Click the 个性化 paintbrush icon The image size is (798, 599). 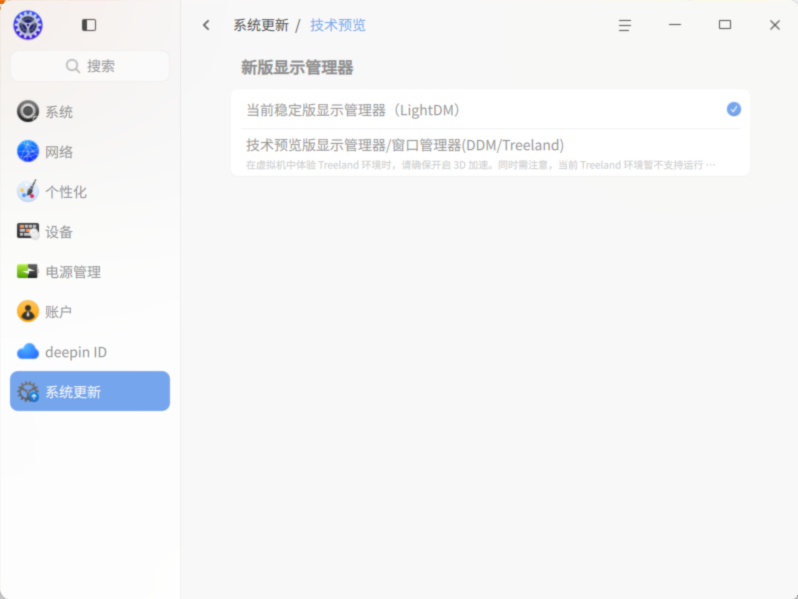tap(27, 191)
